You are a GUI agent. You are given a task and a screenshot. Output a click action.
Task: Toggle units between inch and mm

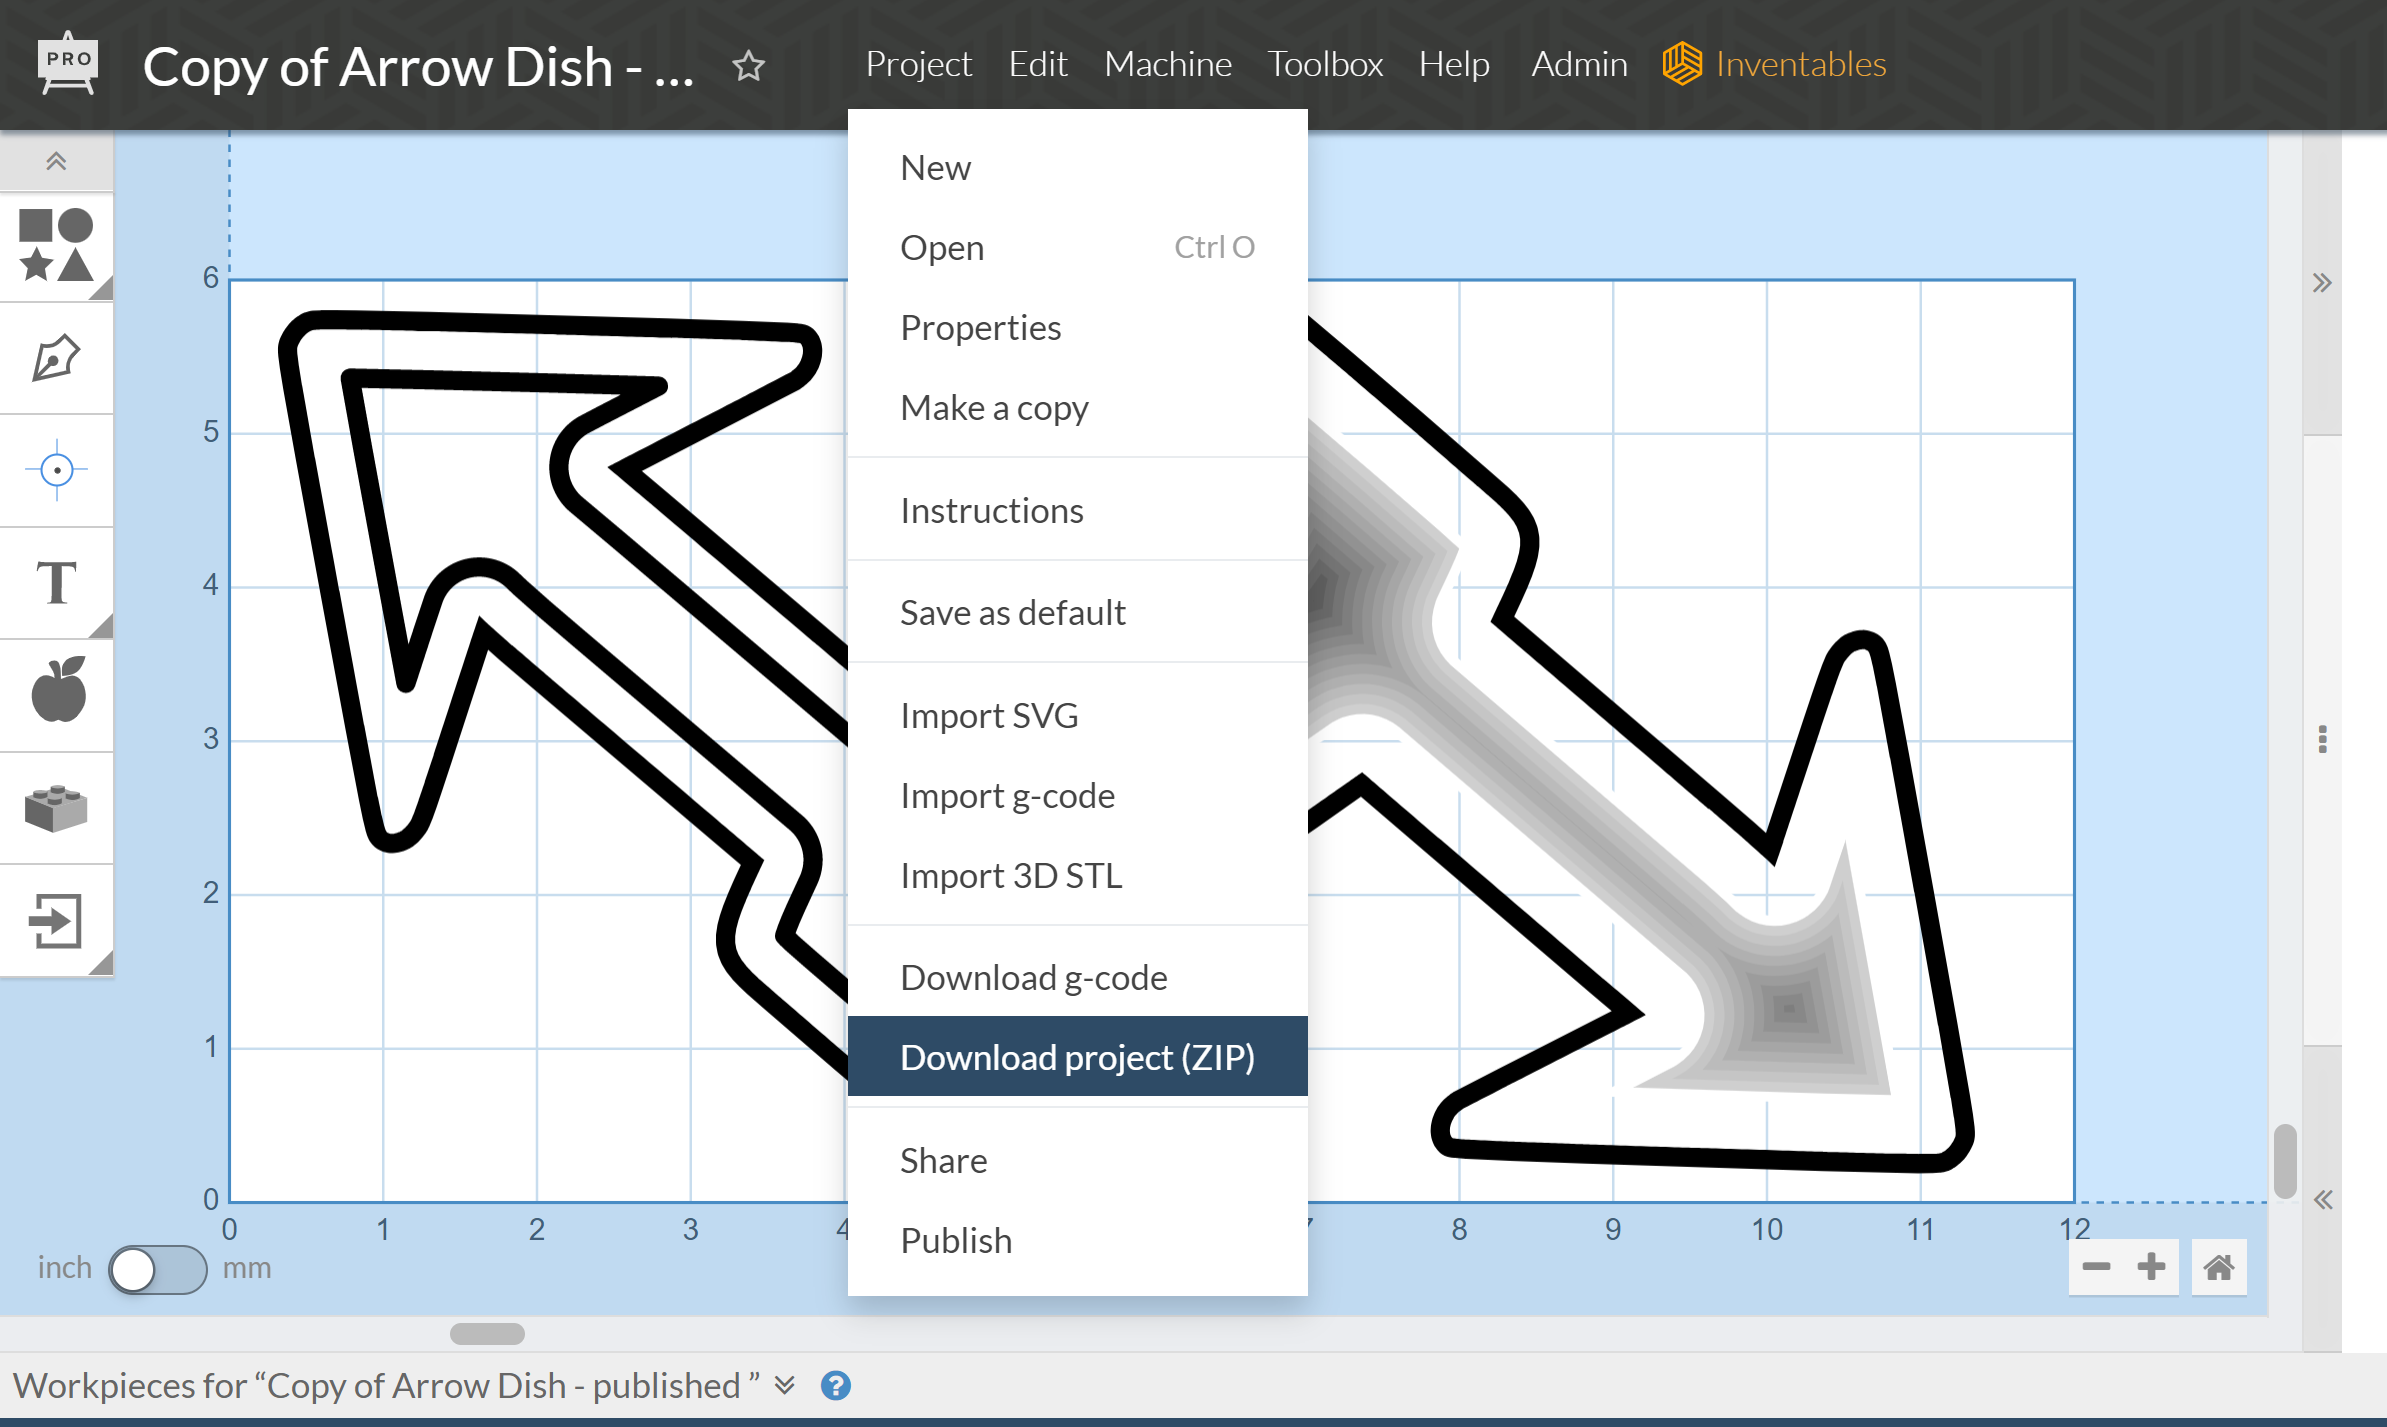click(x=157, y=1269)
